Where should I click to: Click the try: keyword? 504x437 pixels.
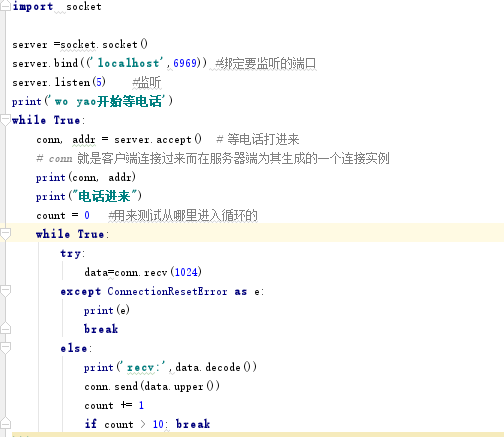point(73,253)
